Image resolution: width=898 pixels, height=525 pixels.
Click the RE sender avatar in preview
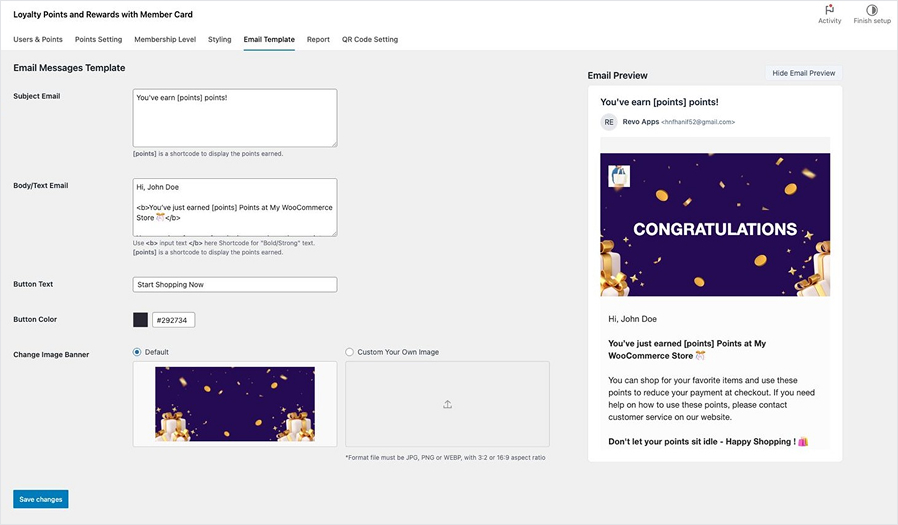click(x=609, y=122)
